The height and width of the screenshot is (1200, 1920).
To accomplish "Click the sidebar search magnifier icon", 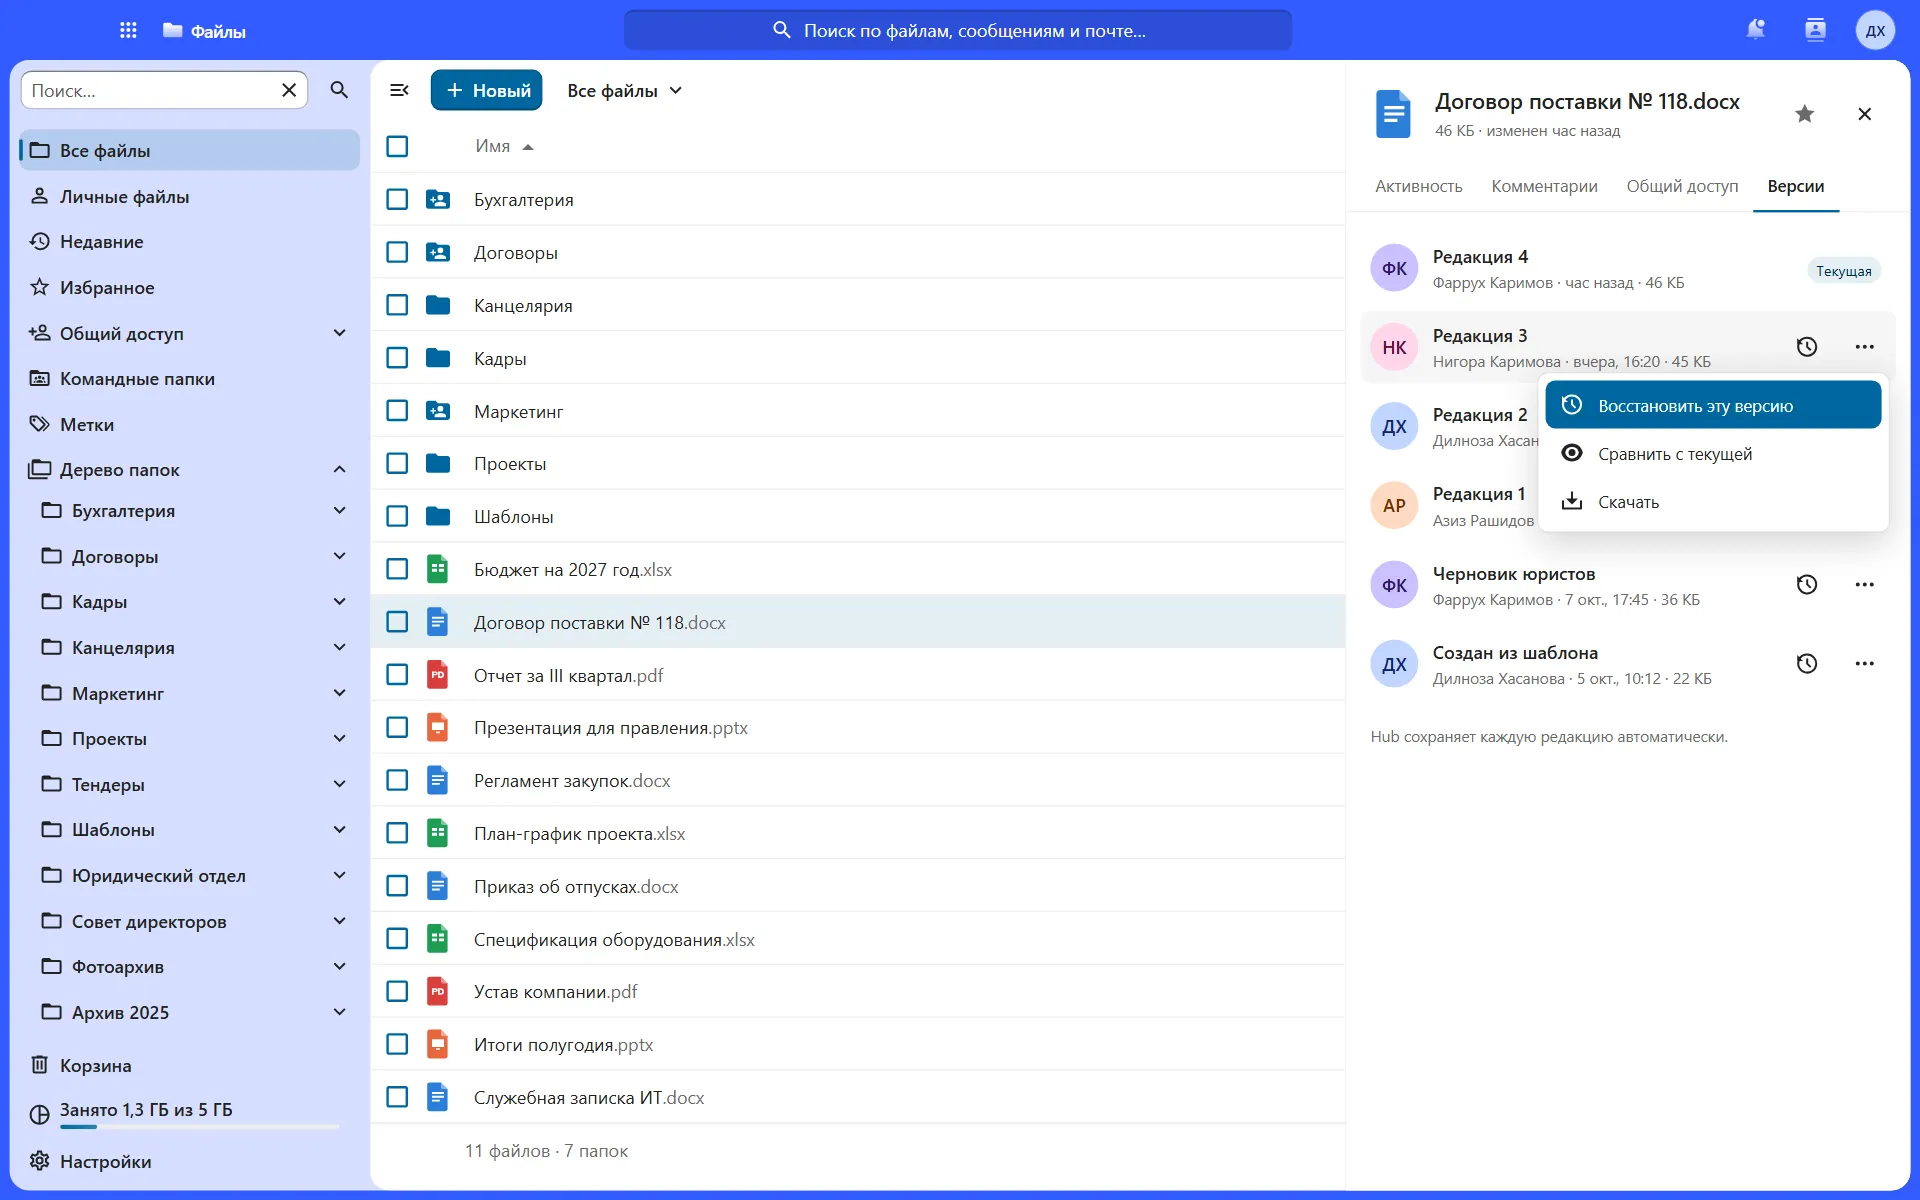I will click(x=339, y=90).
